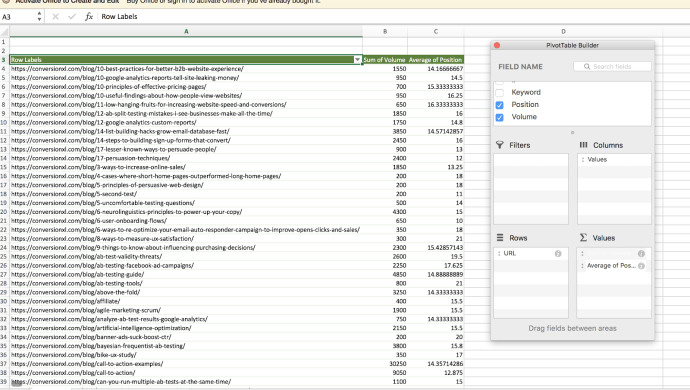Uncheck the Volume field checkbox

499,117
